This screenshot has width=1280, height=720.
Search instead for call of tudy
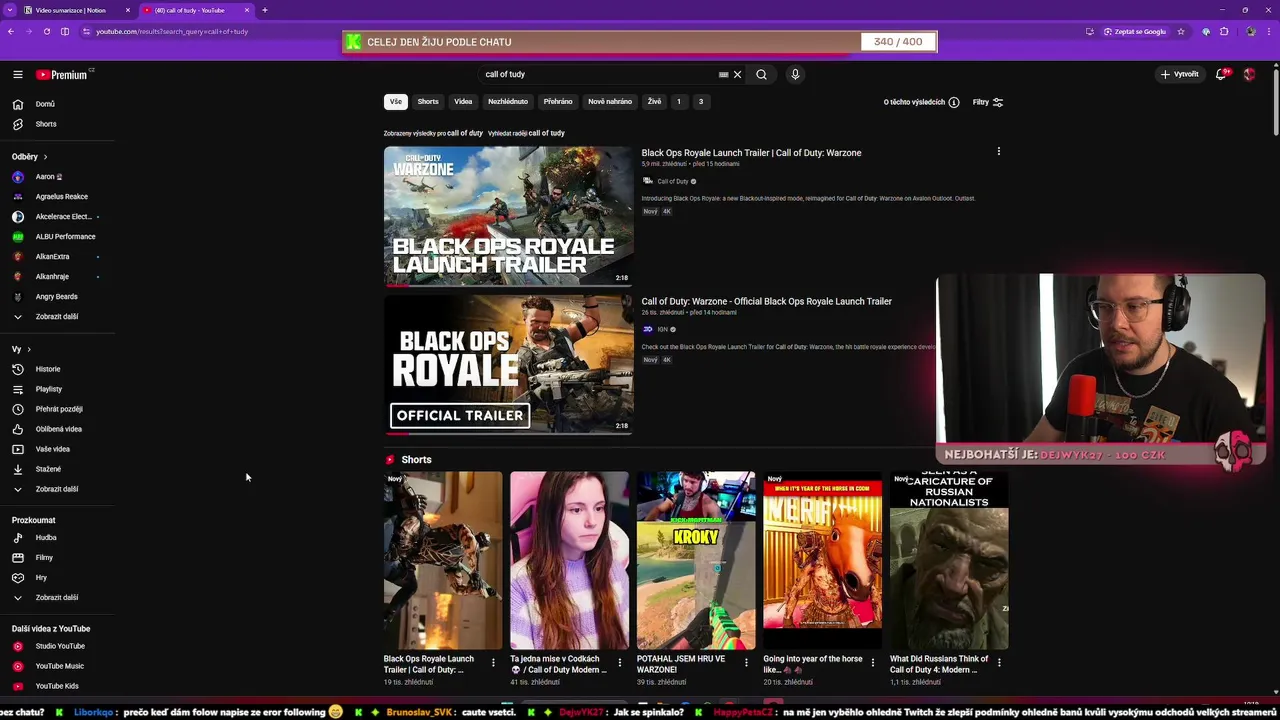point(546,133)
